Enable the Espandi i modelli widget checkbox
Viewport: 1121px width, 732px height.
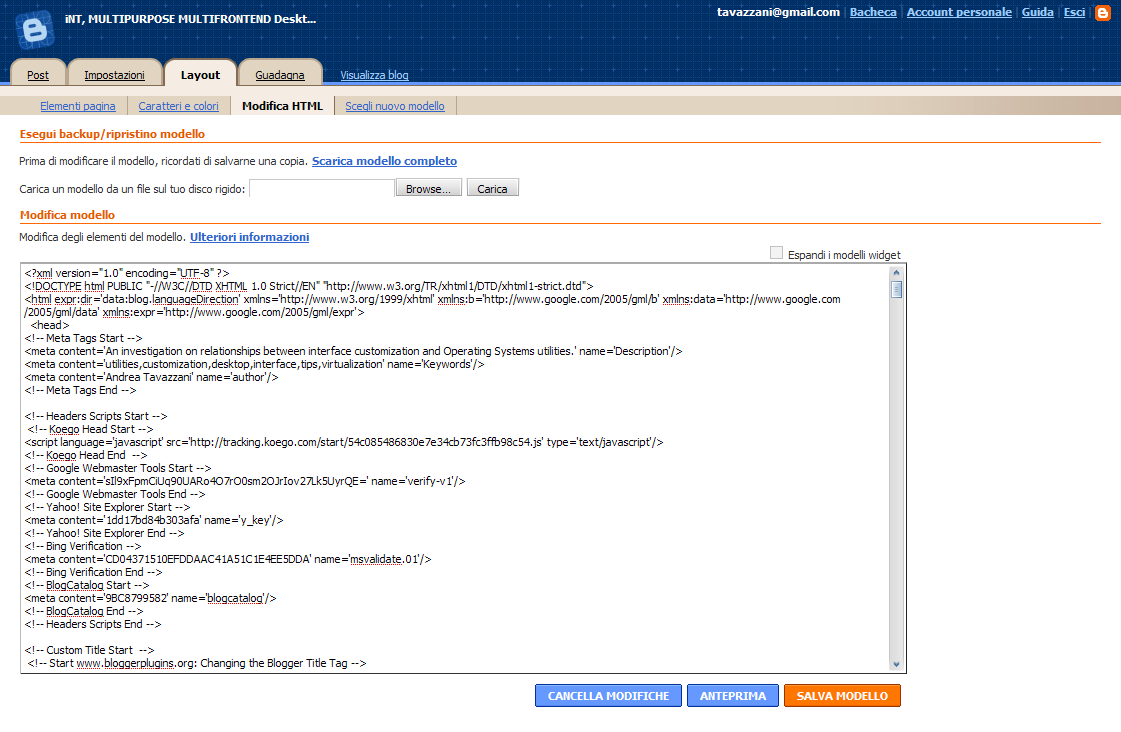[x=775, y=254]
